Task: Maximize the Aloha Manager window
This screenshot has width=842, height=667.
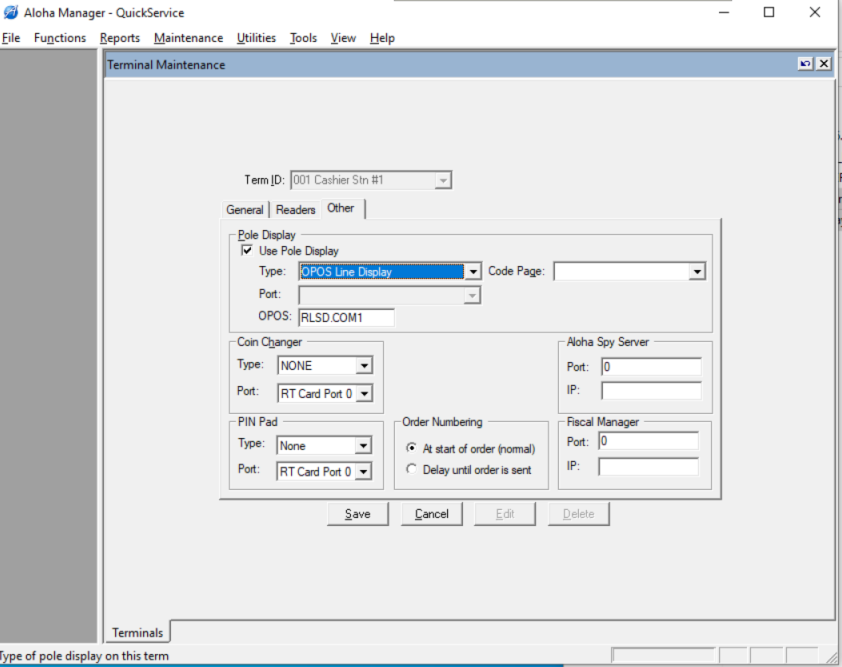Action: click(x=769, y=12)
